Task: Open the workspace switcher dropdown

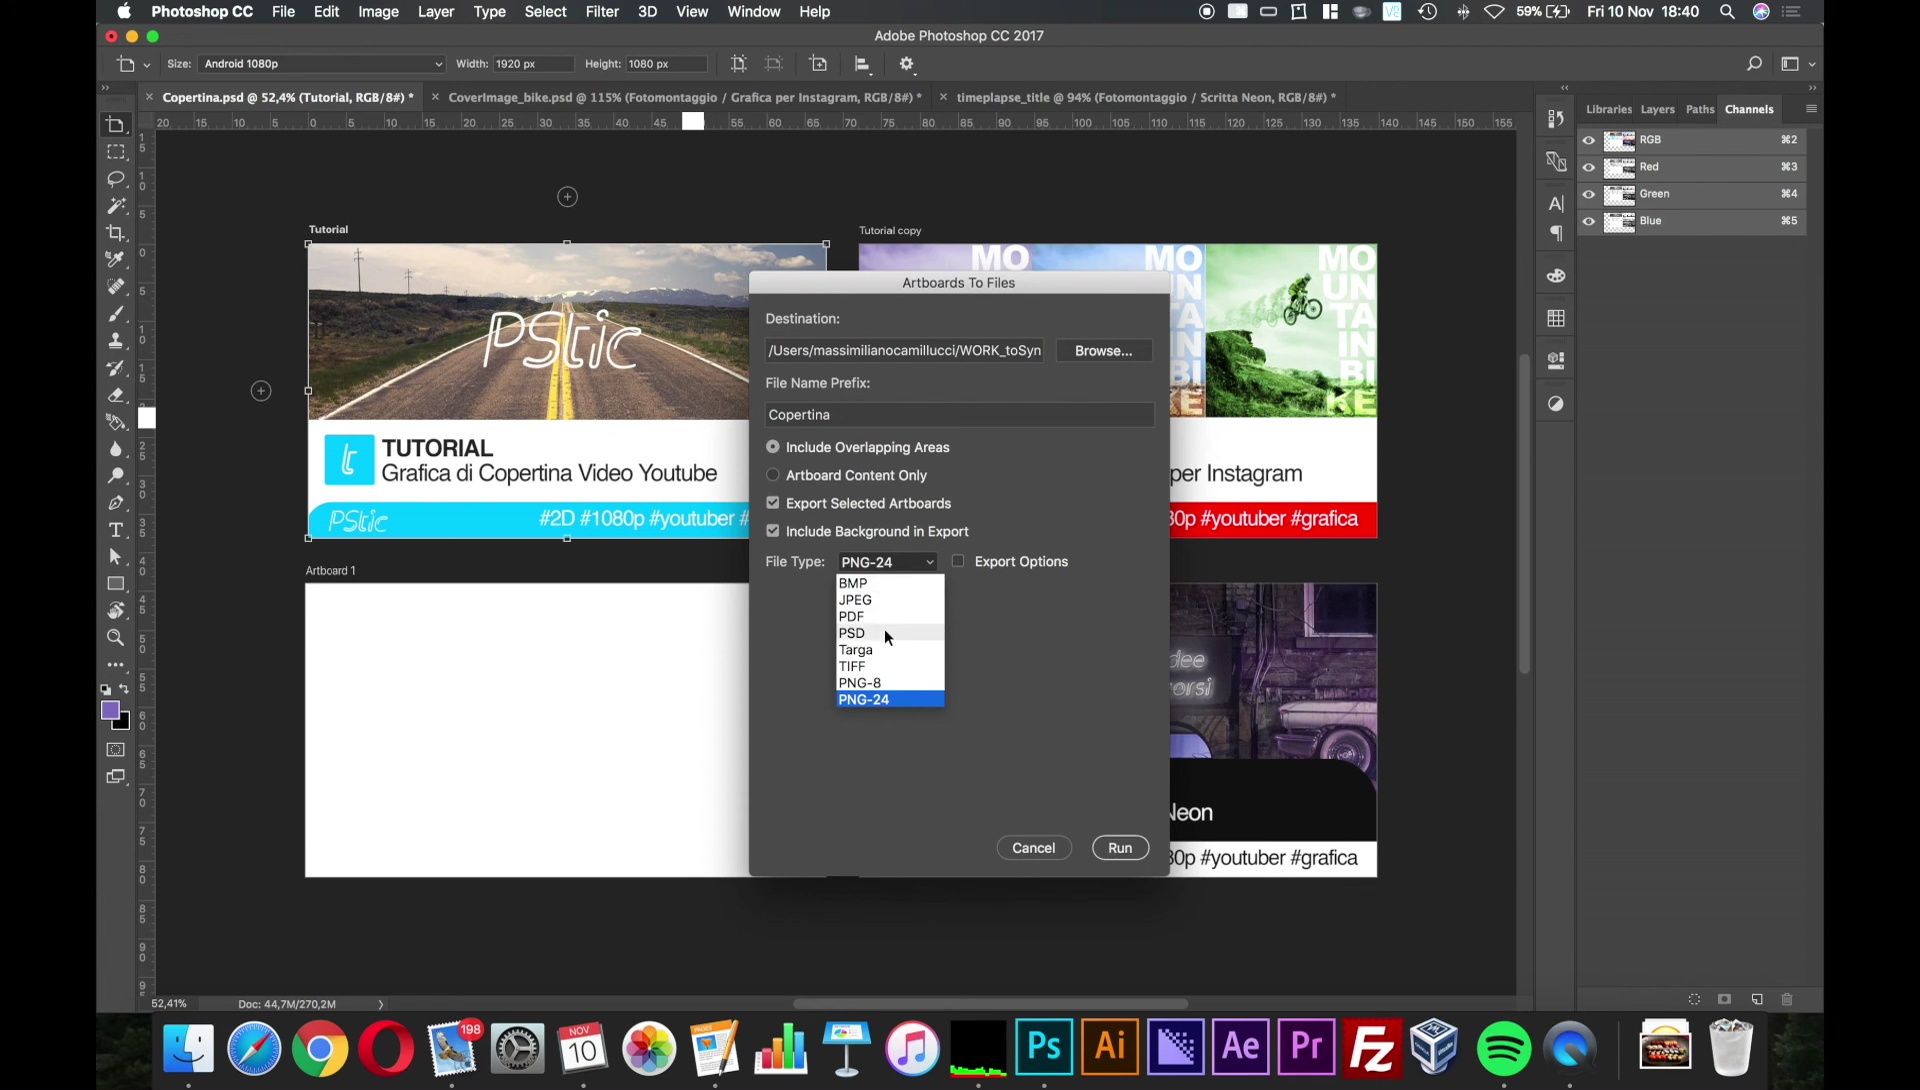Action: pyautogui.click(x=1798, y=64)
